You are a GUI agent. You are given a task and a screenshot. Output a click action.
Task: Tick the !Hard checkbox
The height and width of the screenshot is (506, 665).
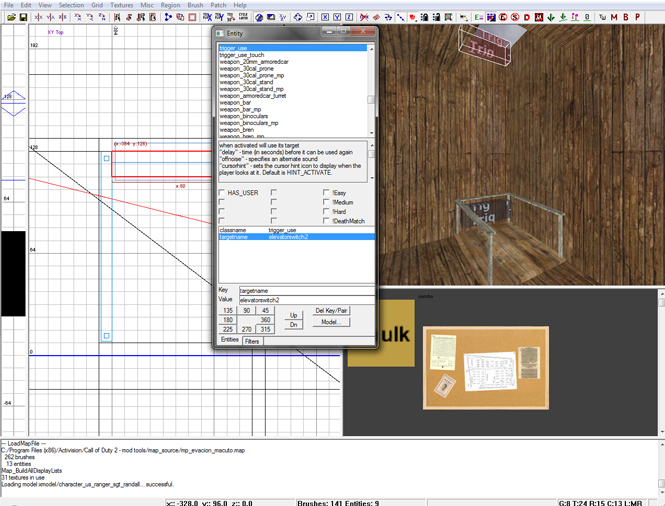pos(326,211)
